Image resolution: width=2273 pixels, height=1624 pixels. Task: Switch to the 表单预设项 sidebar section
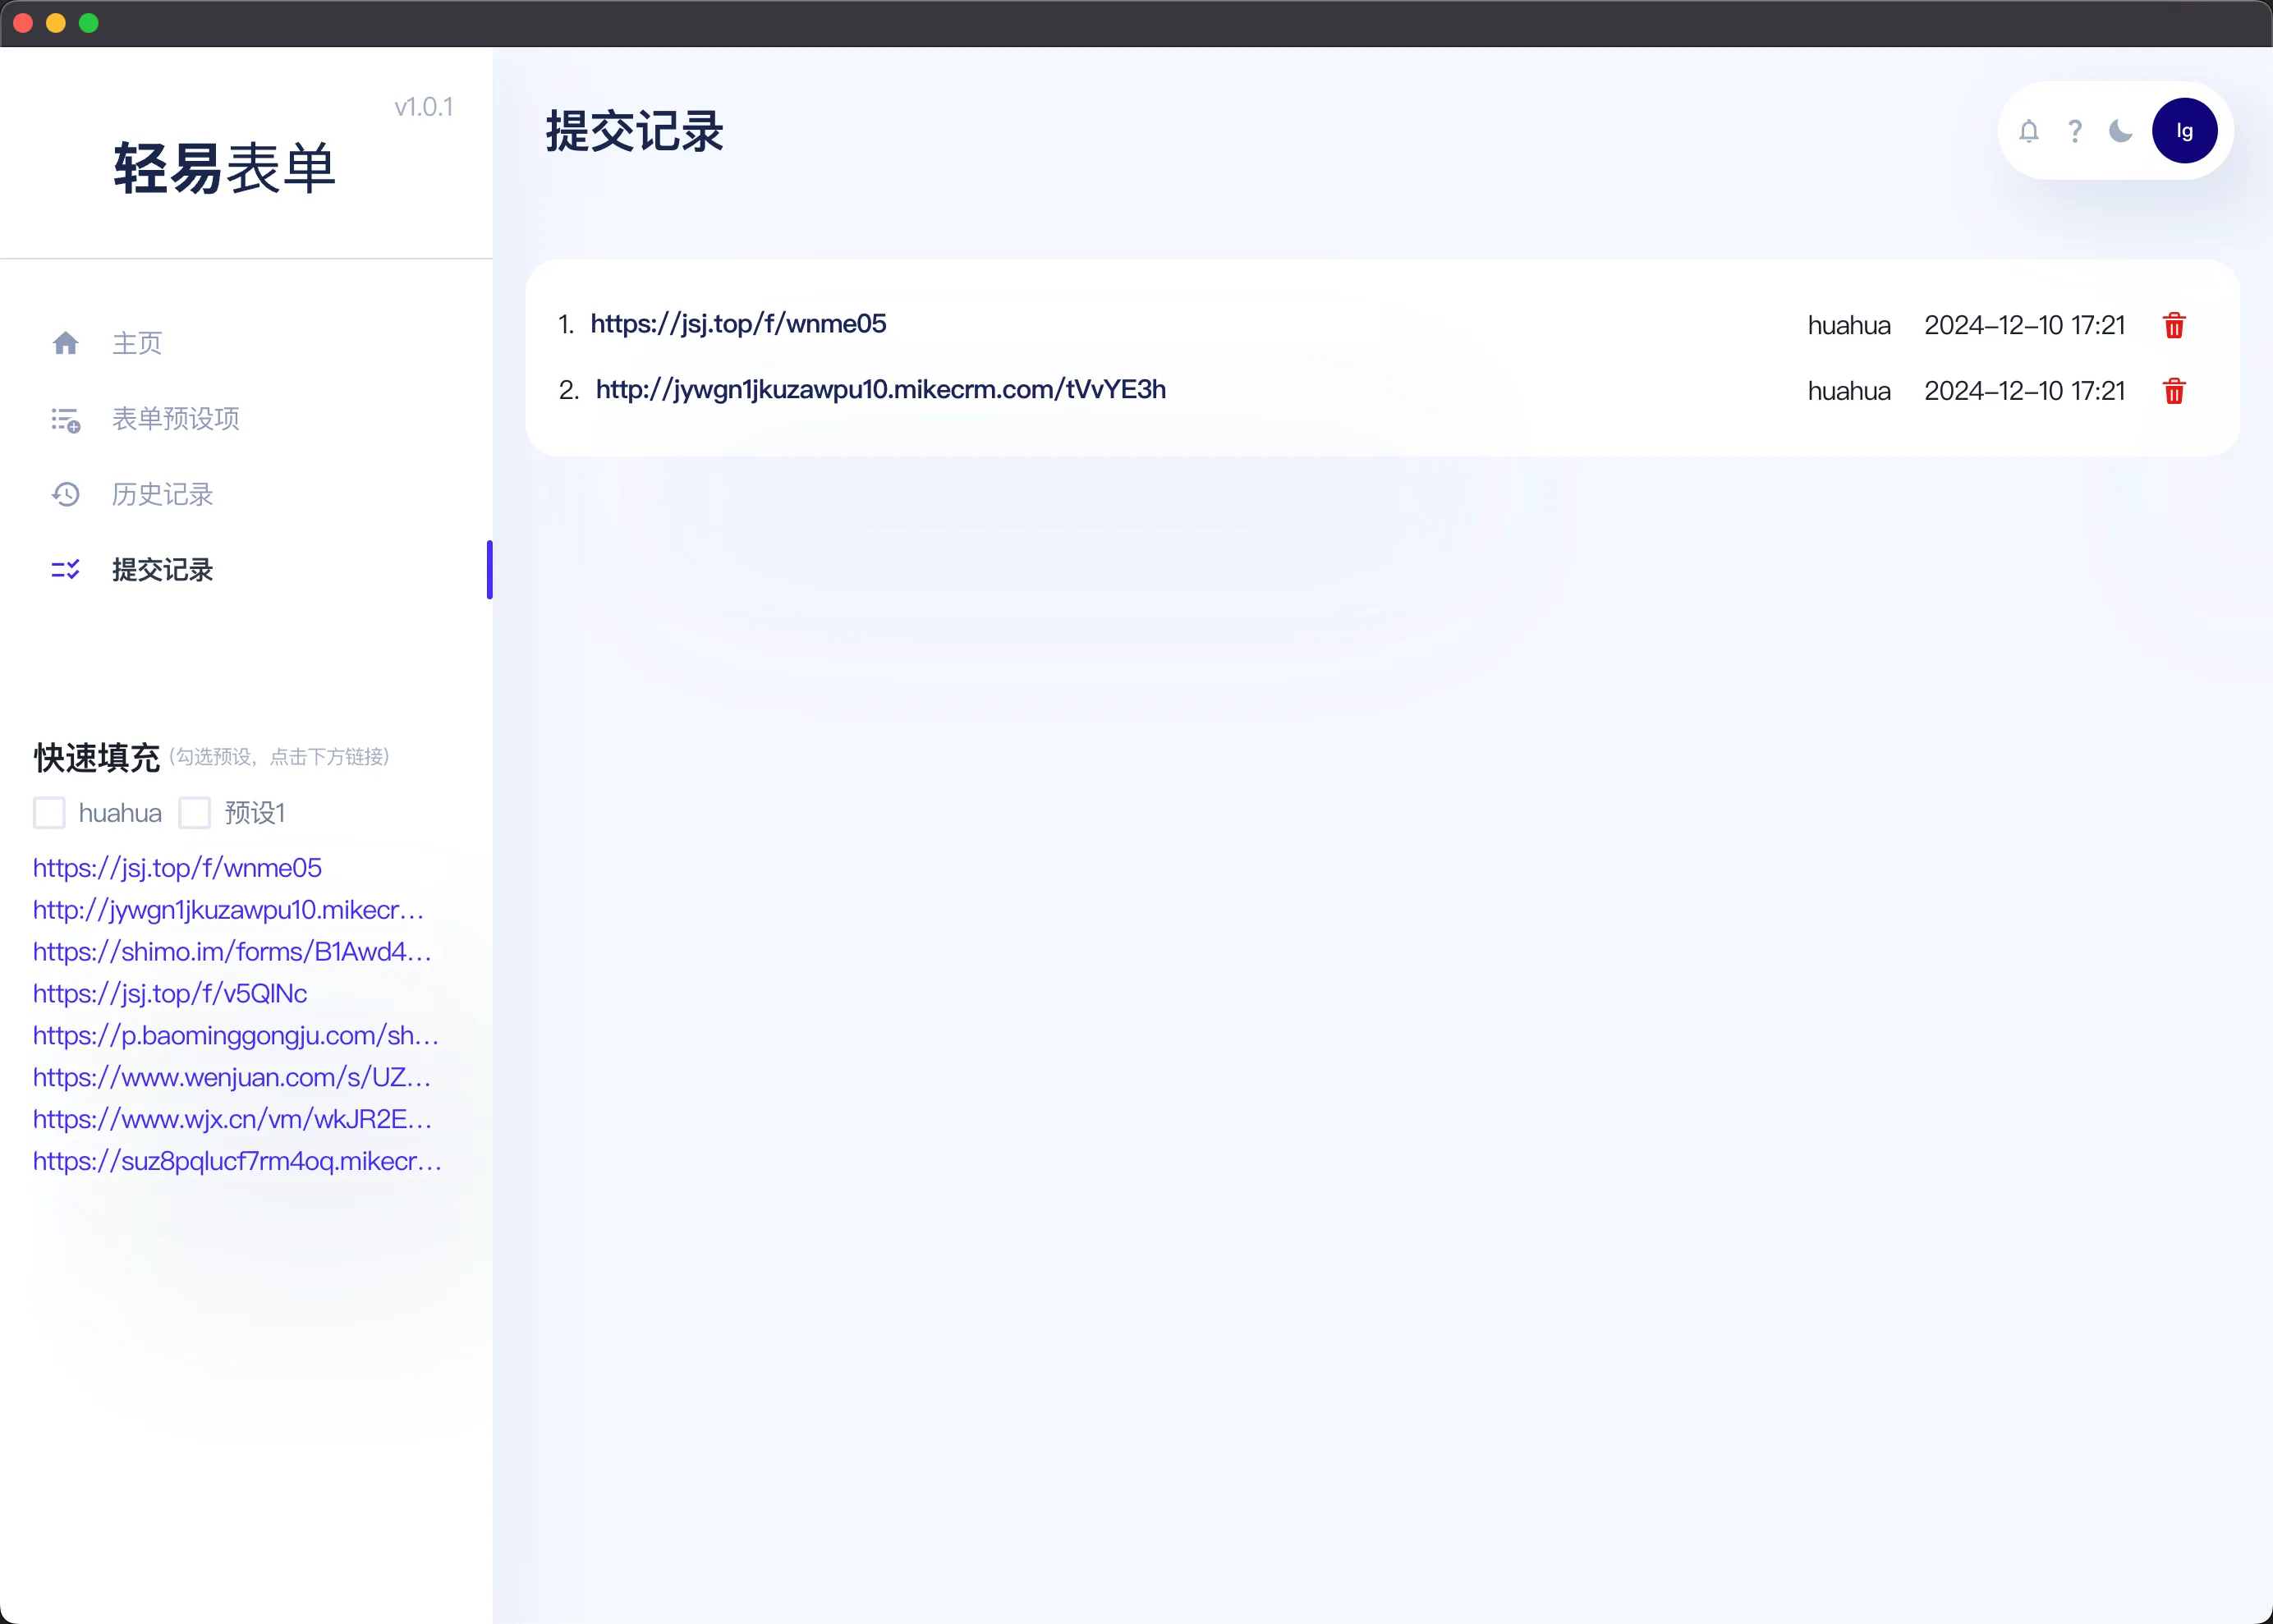tap(176, 419)
